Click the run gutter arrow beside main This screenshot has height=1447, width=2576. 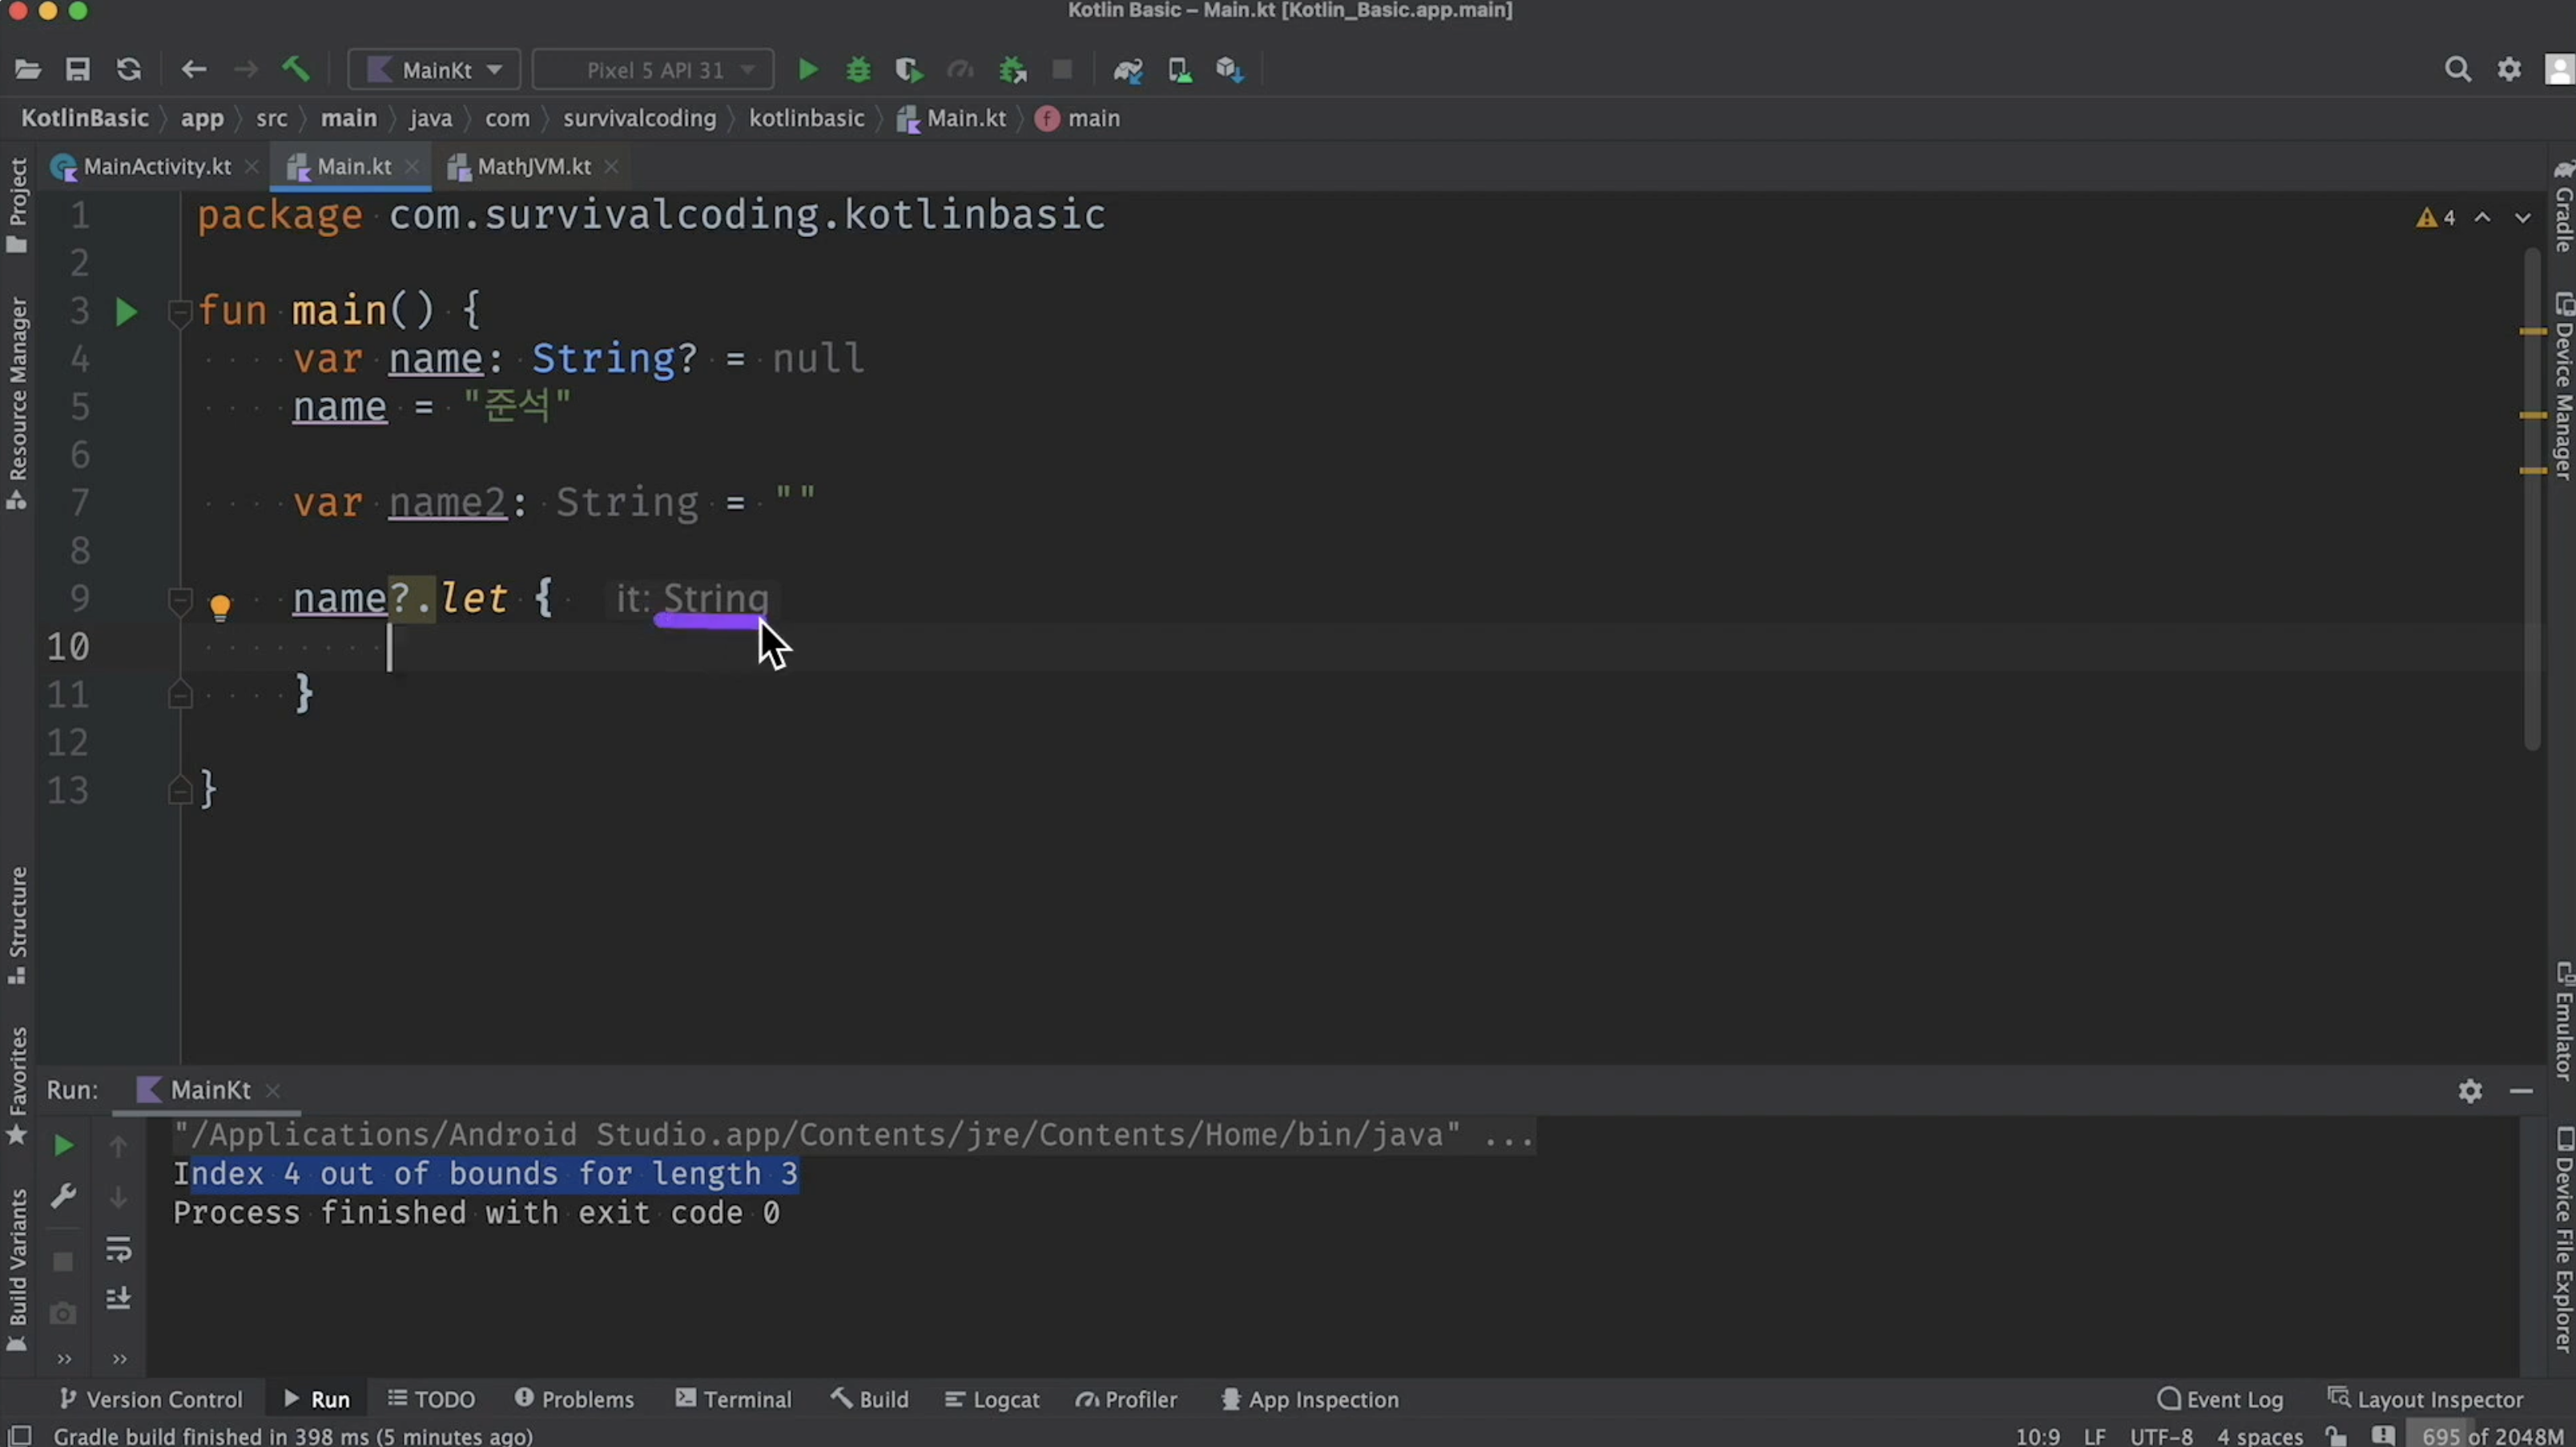126,312
